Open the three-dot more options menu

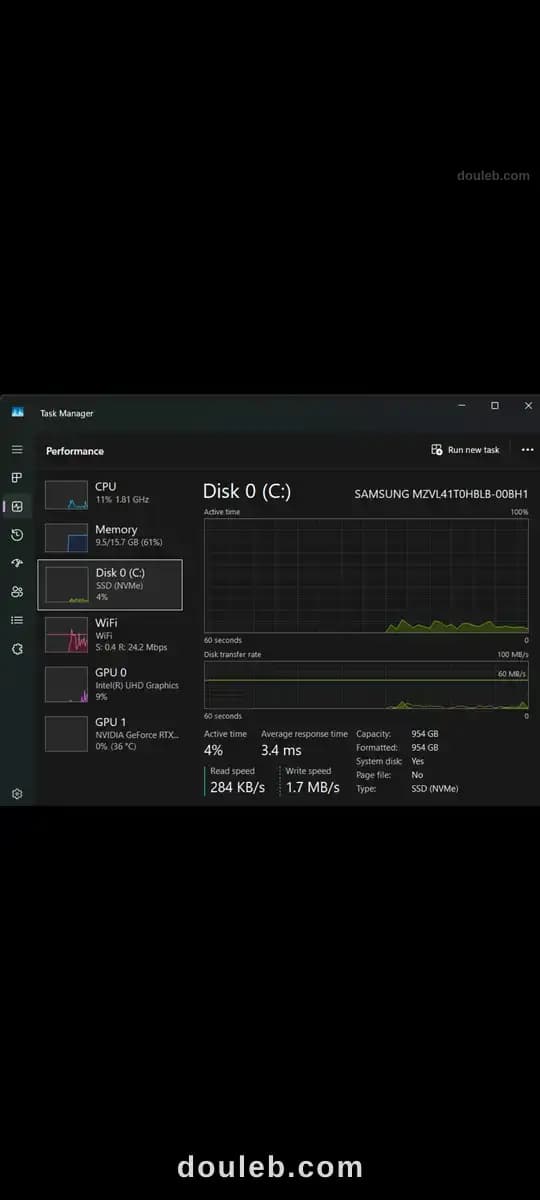(x=528, y=450)
